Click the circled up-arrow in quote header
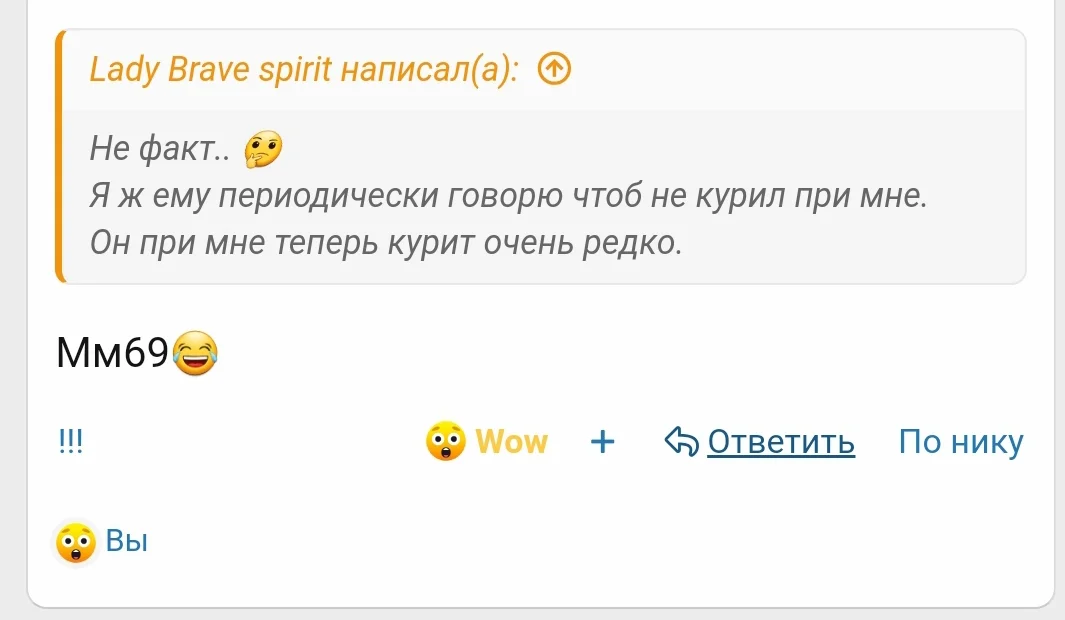Screen dimensions: 1065x620 (x=554, y=70)
